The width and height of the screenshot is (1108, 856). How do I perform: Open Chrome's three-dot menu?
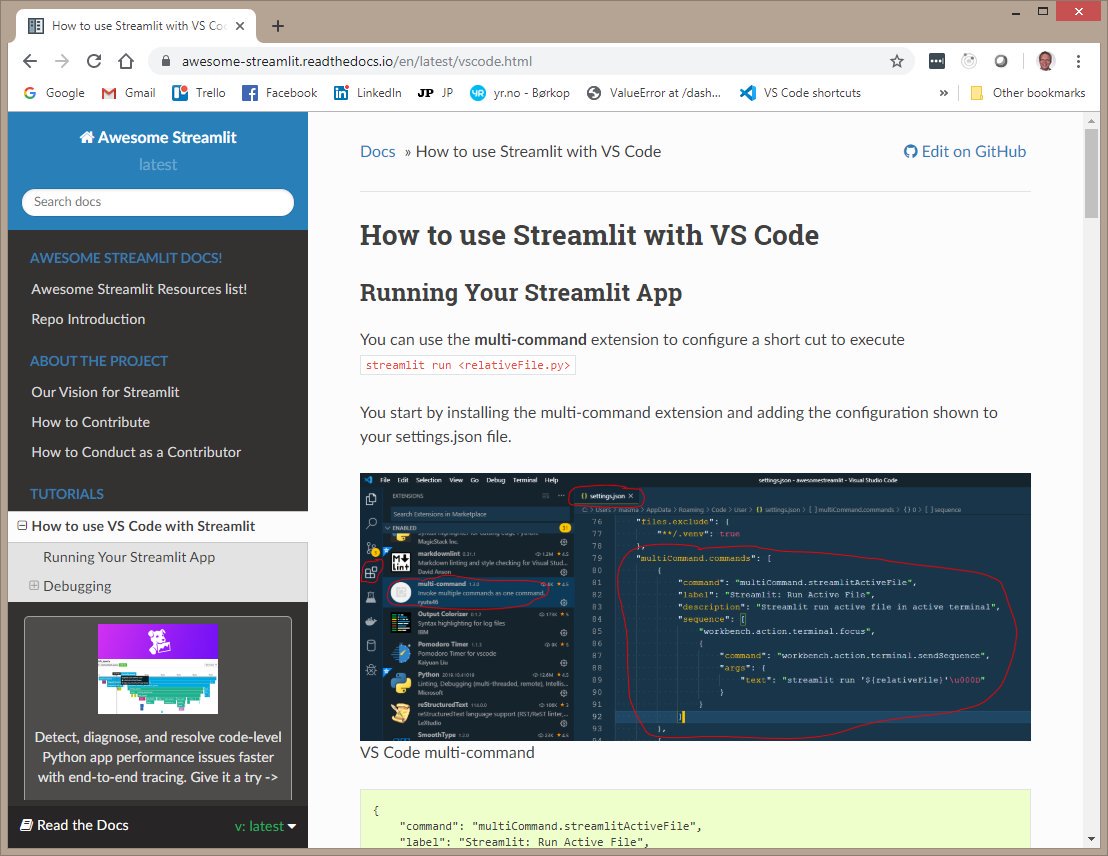[1078, 61]
